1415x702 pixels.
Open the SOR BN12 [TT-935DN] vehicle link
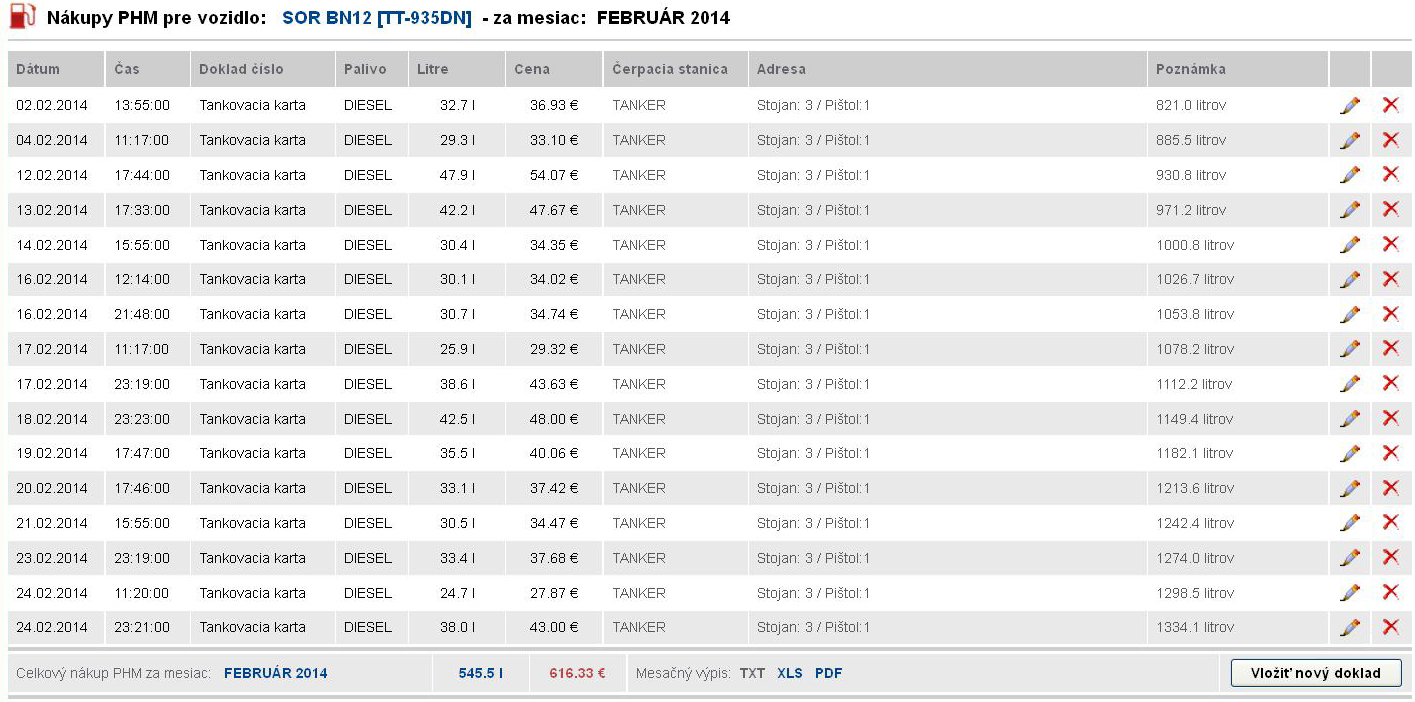[377, 18]
